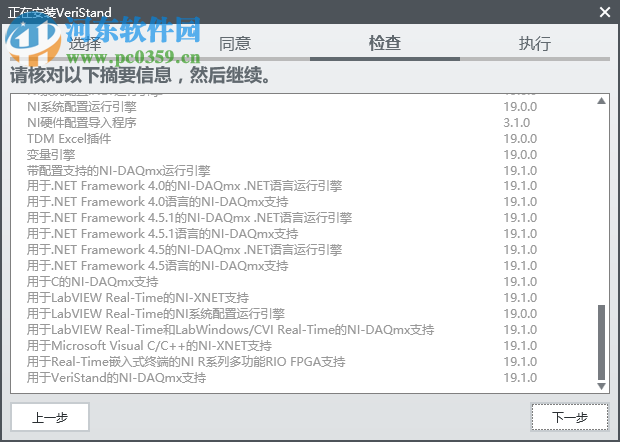Select 用于VeriStand的NI-DAQmx支持 row
The height and width of the screenshot is (442, 620).
282,378
